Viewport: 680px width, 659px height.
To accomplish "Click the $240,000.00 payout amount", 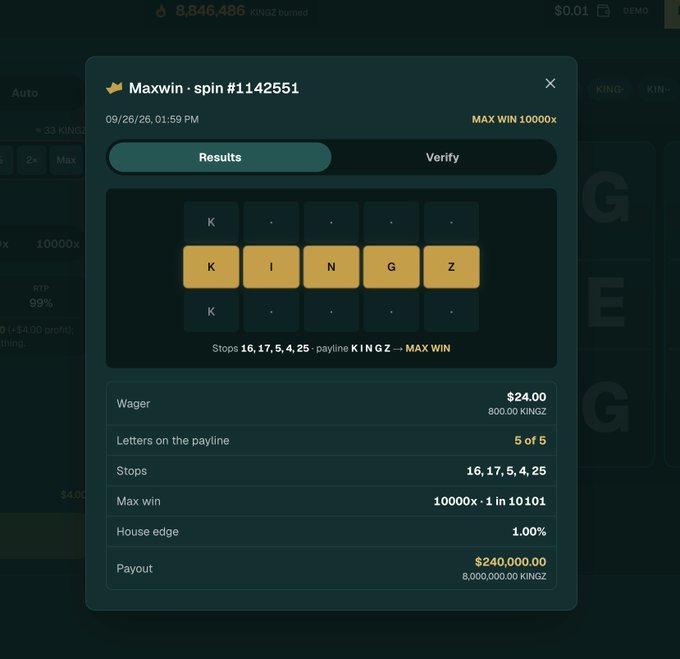I will tap(510, 562).
